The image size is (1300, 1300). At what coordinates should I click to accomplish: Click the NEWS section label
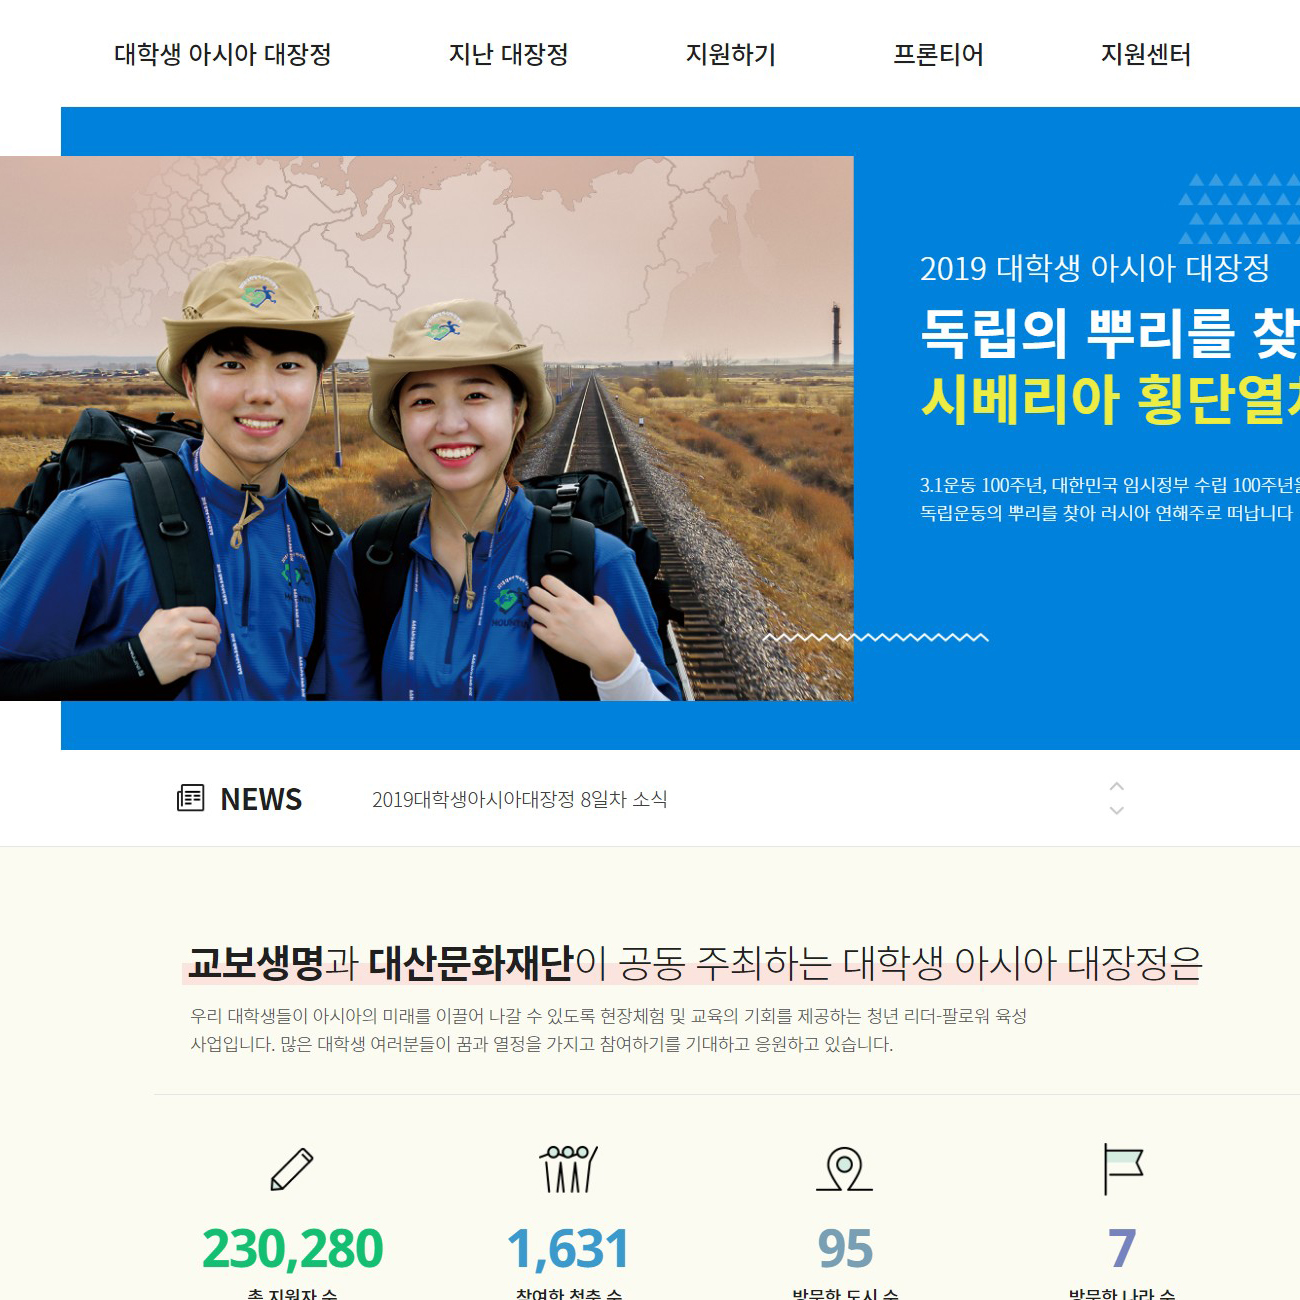coord(260,799)
